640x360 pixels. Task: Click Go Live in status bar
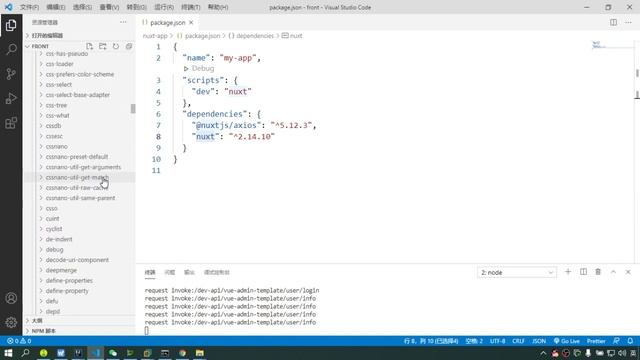tap(567, 341)
